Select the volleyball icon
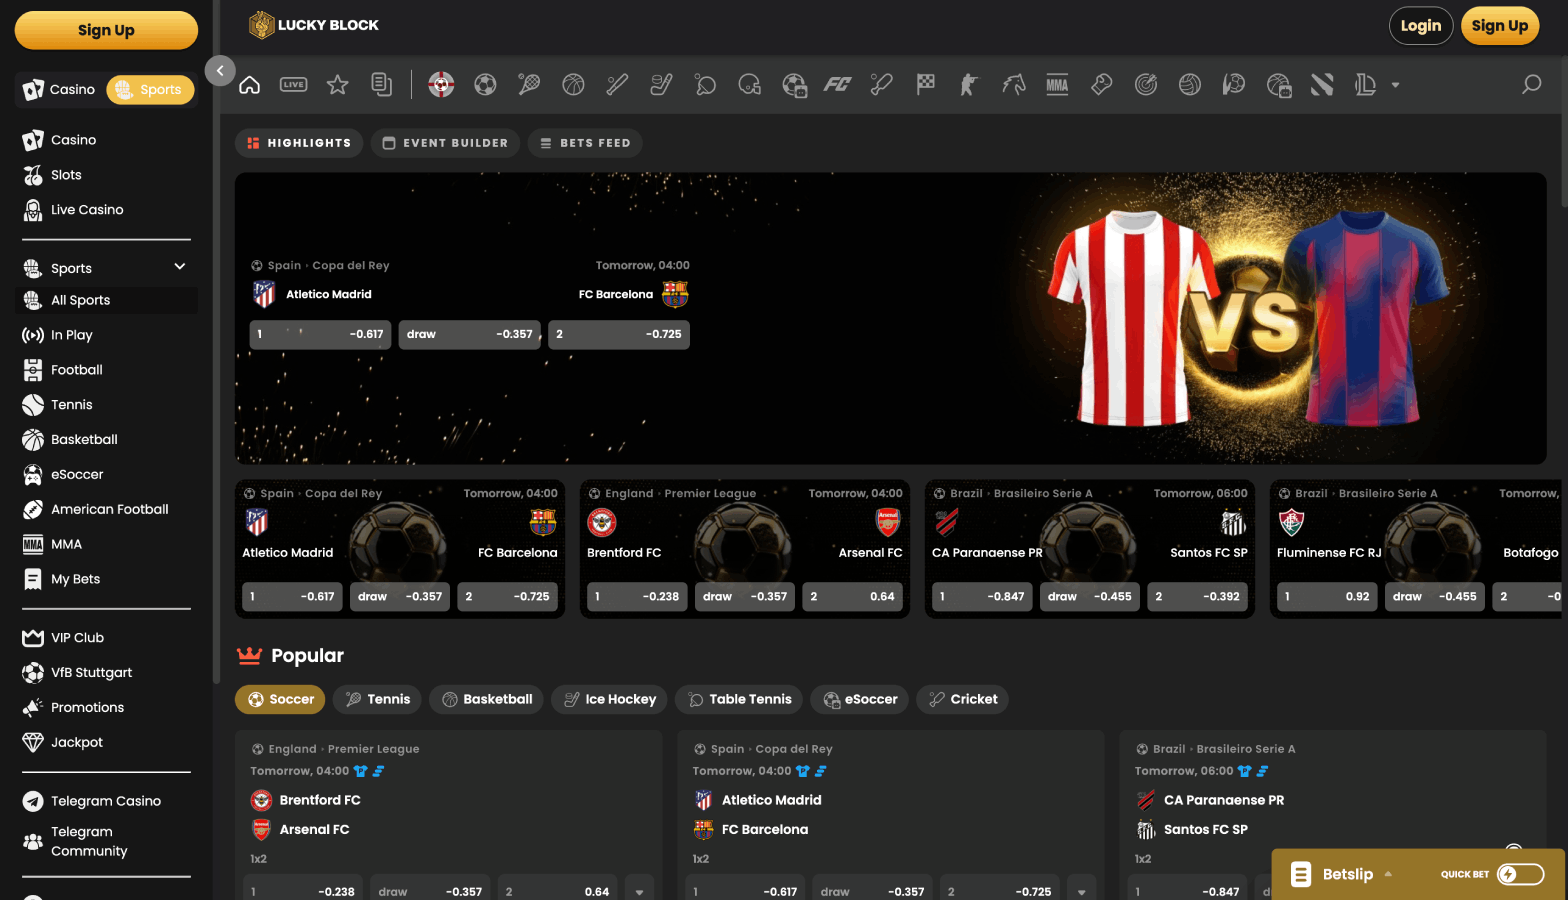The width and height of the screenshot is (1568, 900). 1190,85
